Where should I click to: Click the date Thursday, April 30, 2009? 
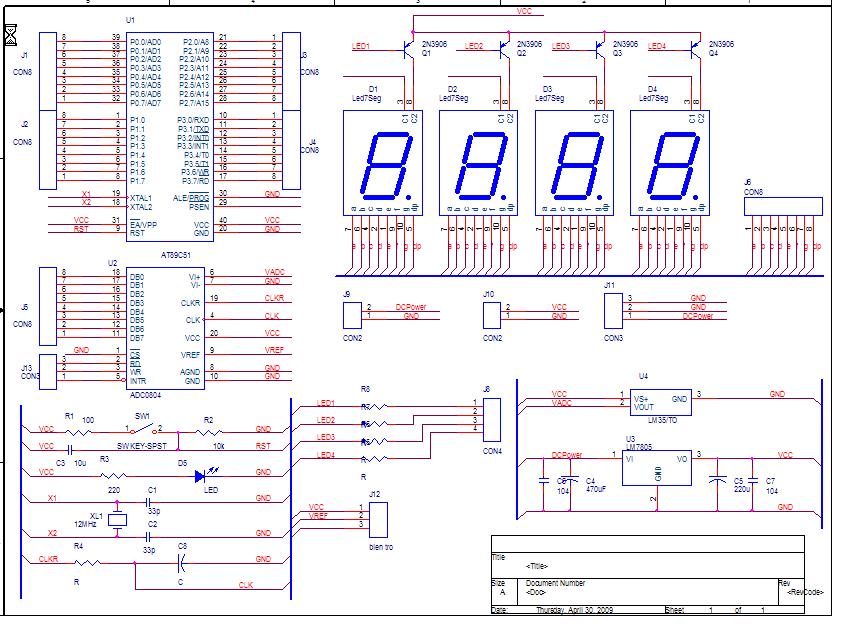[x=574, y=610]
